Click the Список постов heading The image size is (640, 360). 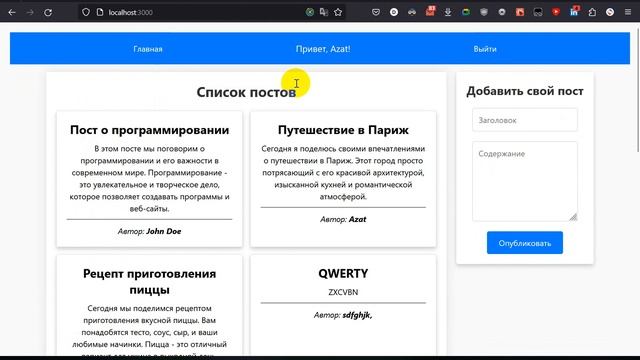(246, 92)
